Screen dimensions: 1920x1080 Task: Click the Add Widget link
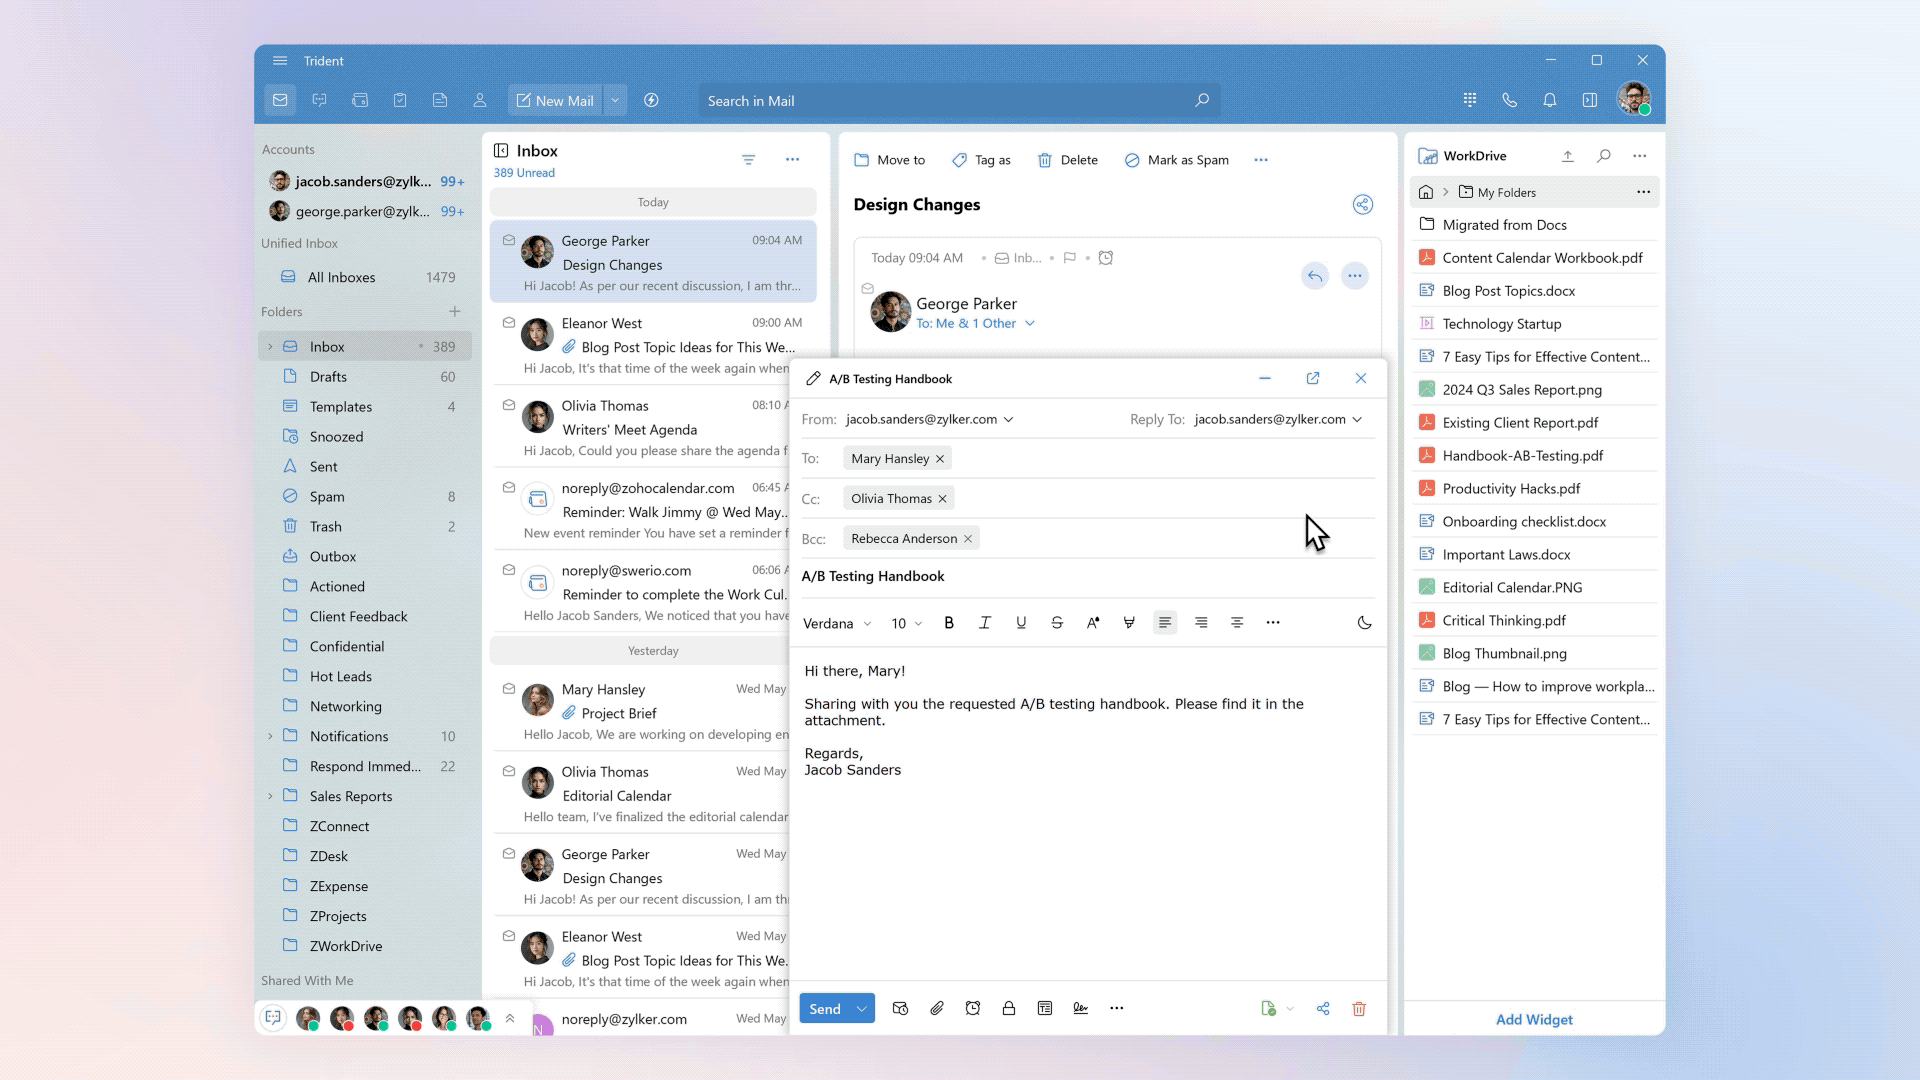[1533, 1019]
